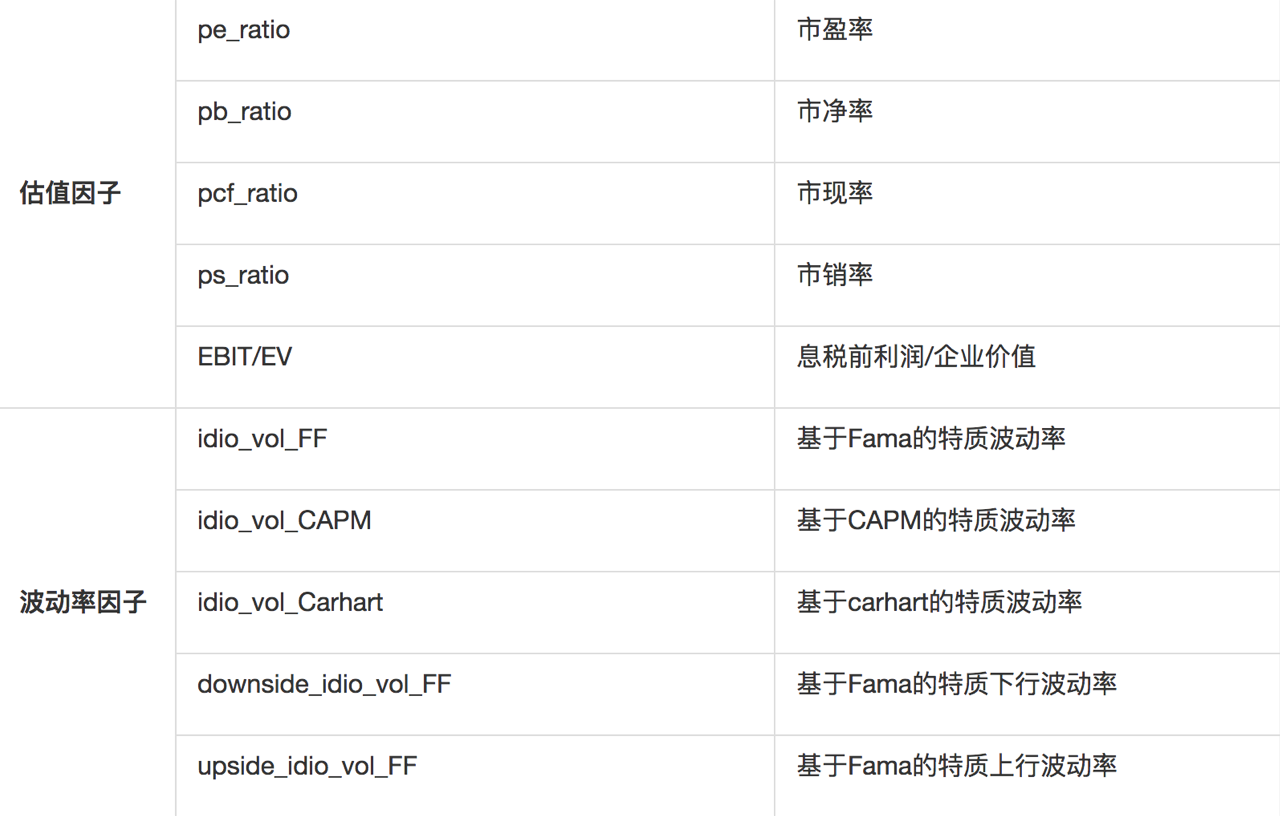
Task: Click 基于CAPM的特质波动率 description
Action: (x=936, y=521)
